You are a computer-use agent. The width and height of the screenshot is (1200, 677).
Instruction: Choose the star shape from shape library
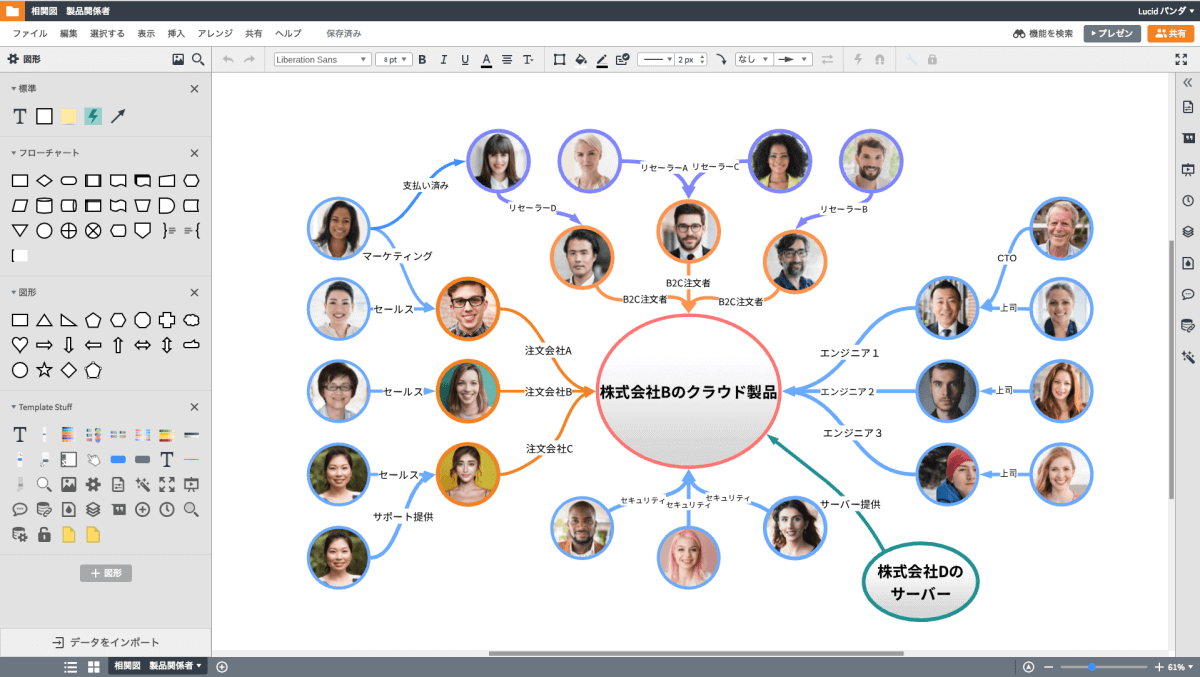[x=44, y=370]
